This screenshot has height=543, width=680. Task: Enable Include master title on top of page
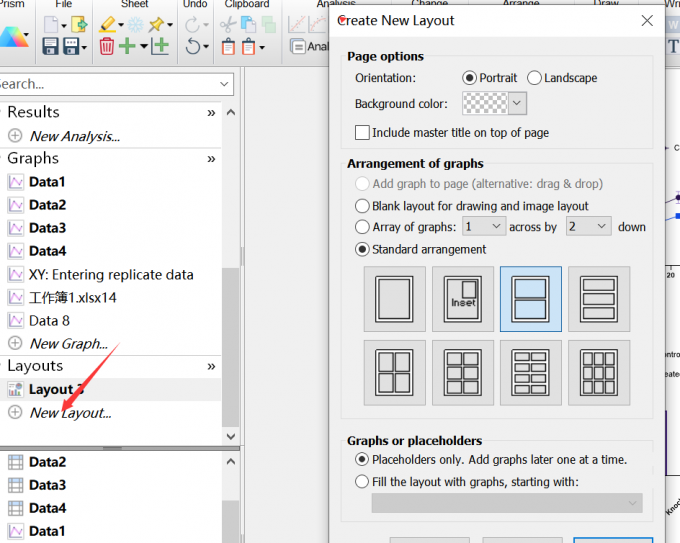[362, 132]
